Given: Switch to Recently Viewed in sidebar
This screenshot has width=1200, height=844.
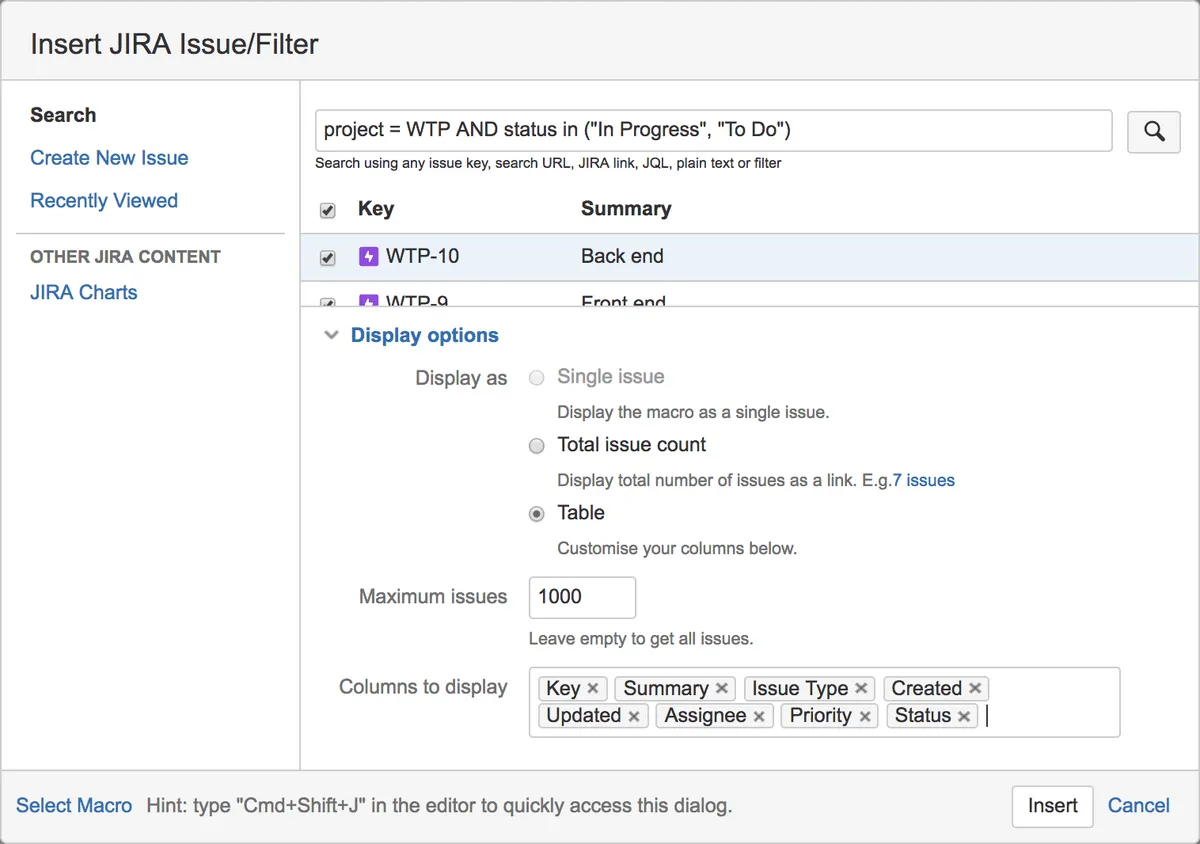Looking at the screenshot, I should pos(104,201).
